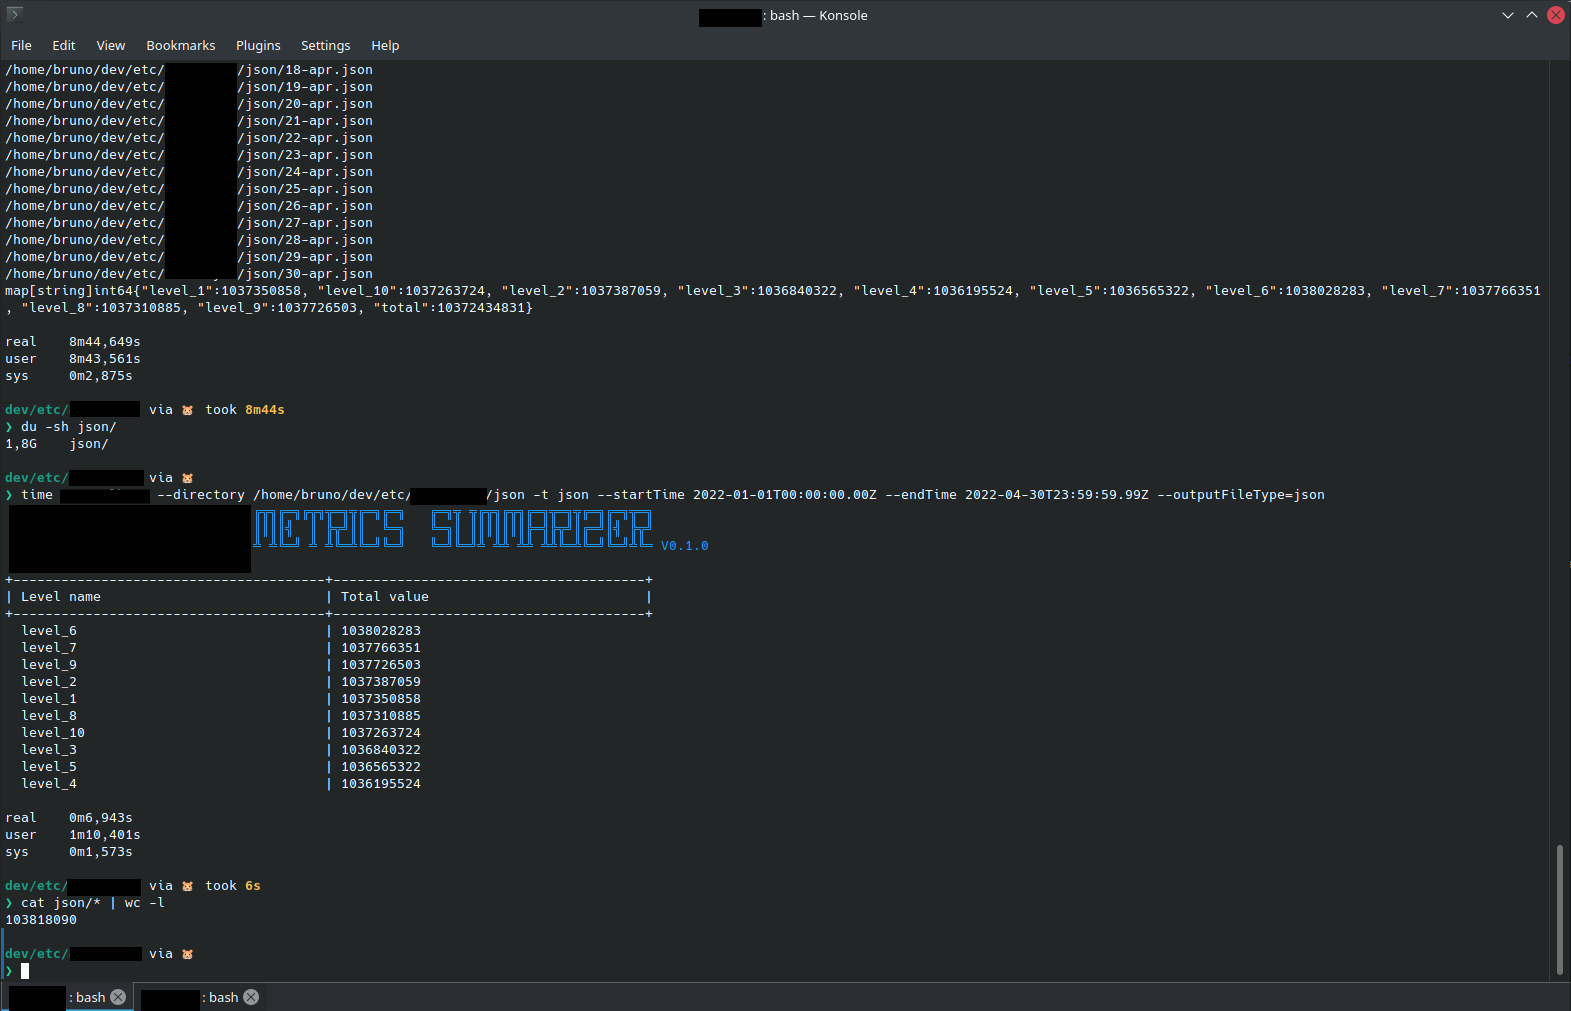
Task: Click the 'sys 0m1,573s' timing line
Action: [69, 852]
